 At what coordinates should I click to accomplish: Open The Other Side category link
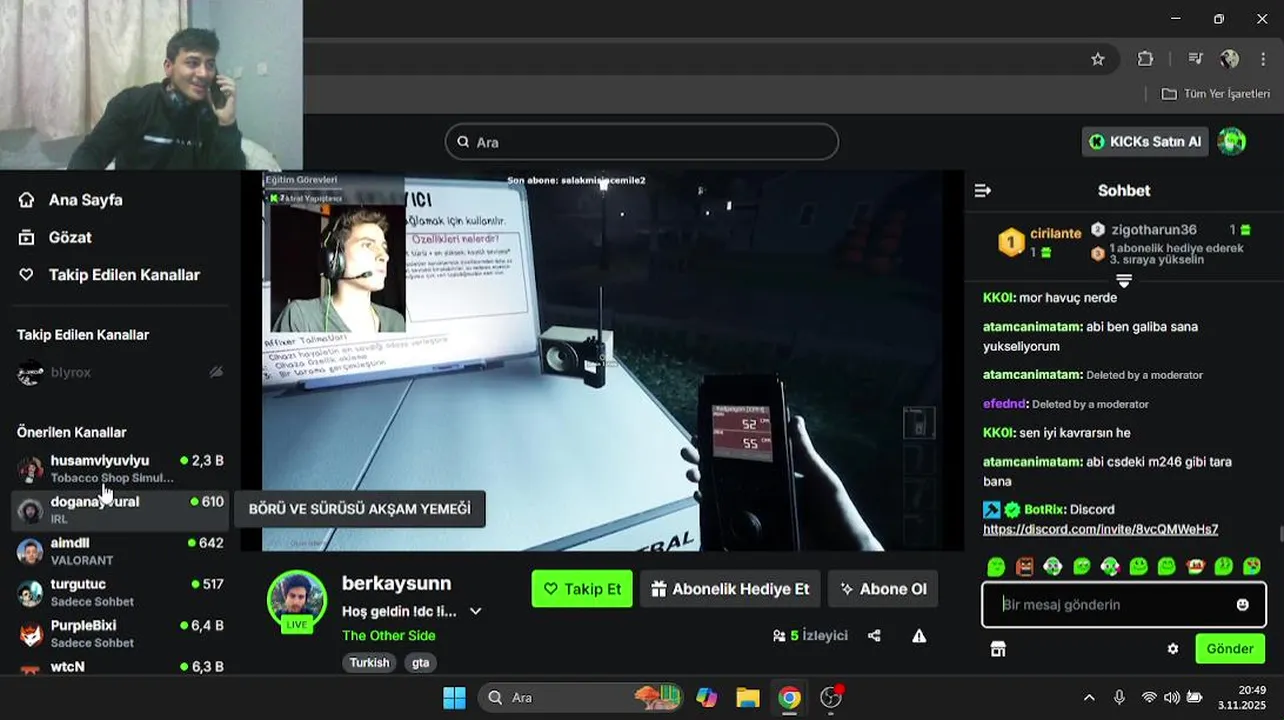[388, 635]
